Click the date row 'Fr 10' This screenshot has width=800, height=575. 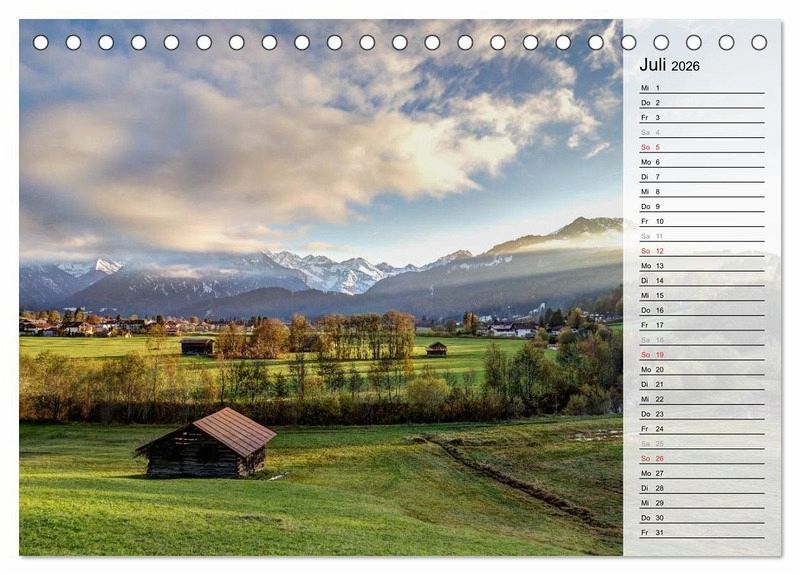(700, 221)
